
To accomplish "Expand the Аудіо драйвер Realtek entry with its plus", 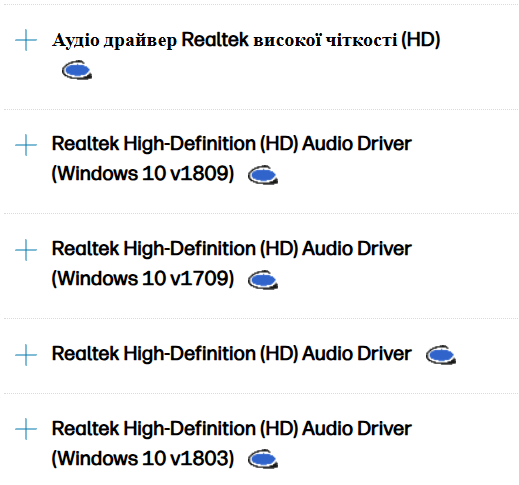I will click(26, 40).
